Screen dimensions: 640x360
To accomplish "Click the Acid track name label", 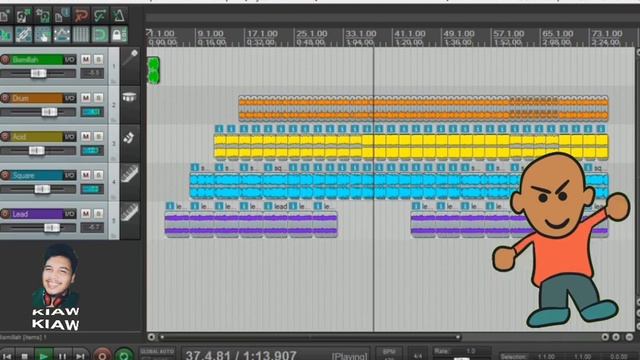I will click(37, 136).
